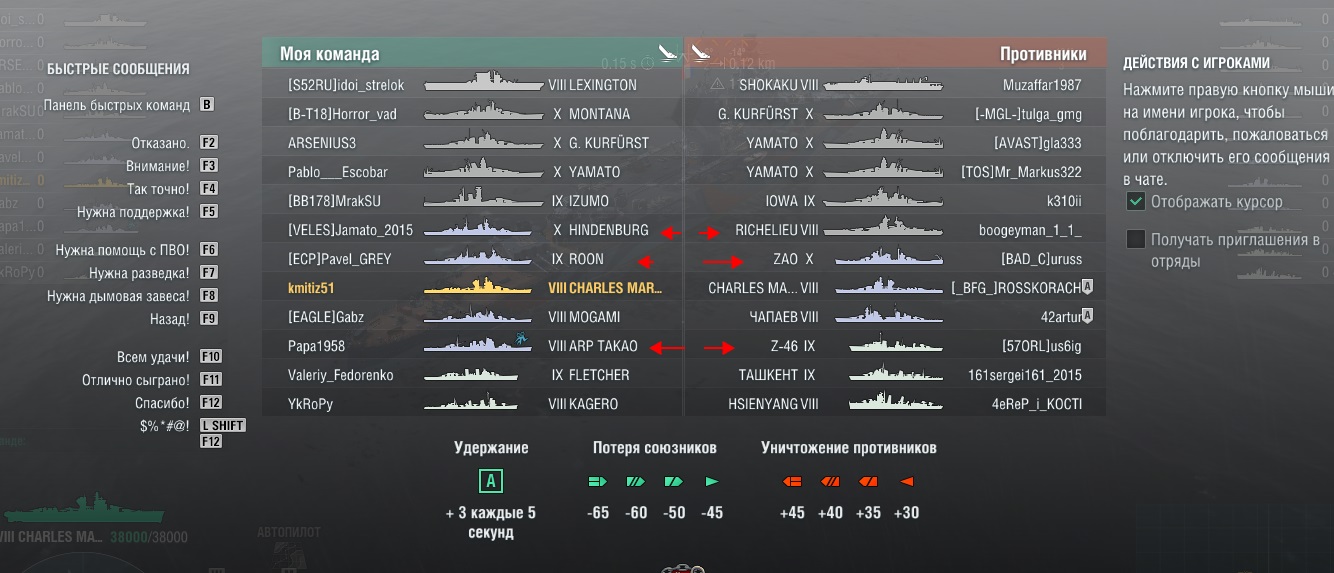Click the green battleship loss icon above -65

click(598, 482)
